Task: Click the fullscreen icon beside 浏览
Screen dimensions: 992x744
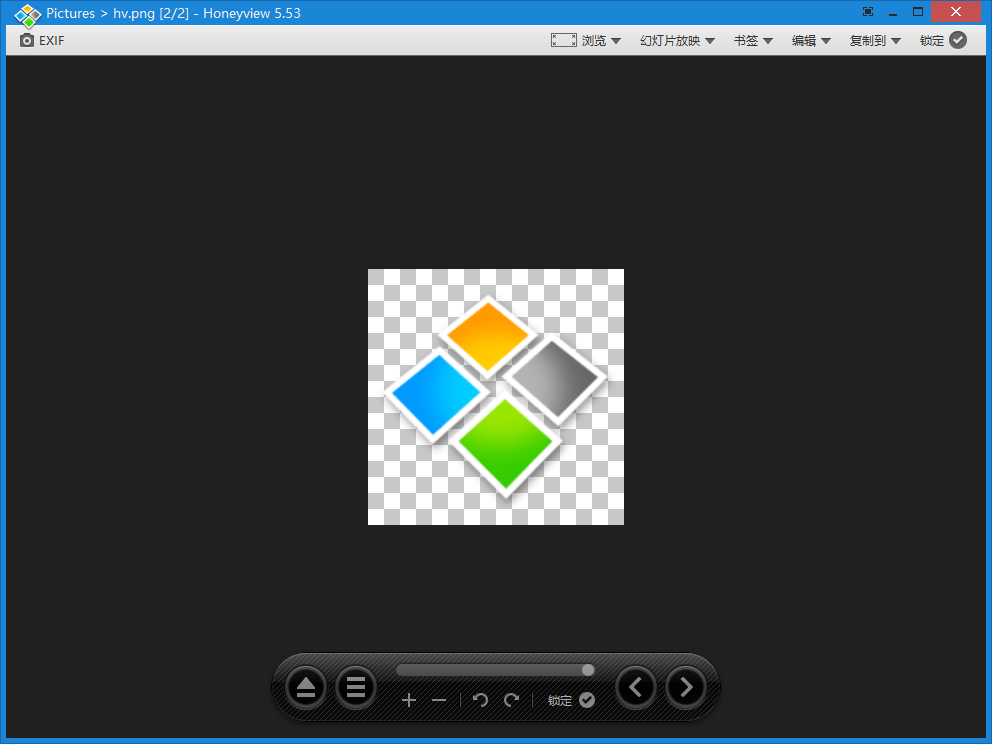Action: [x=563, y=40]
